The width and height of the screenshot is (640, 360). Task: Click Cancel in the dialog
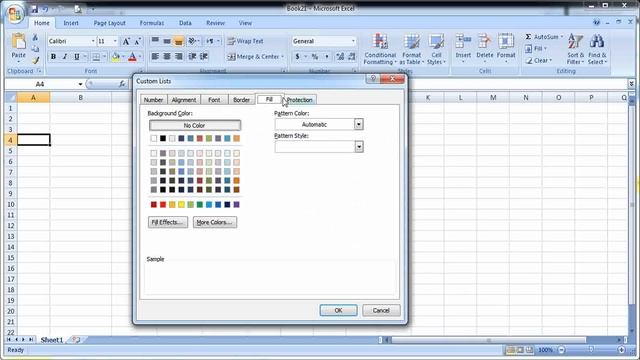pyautogui.click(x=381, y=310)
